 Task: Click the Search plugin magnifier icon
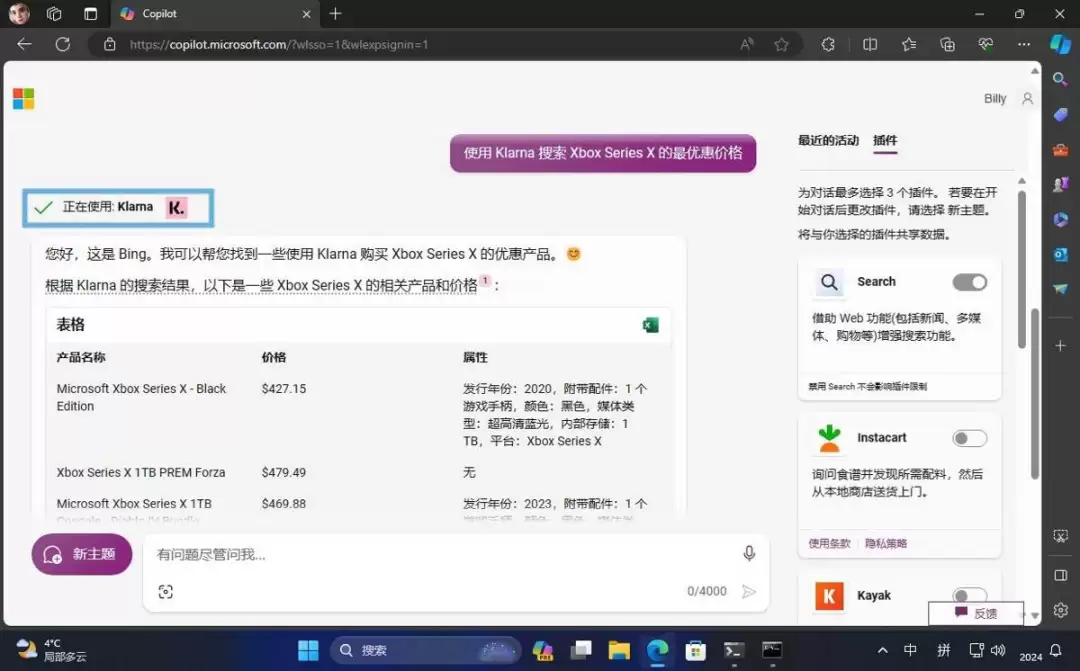tap(829, 282)
